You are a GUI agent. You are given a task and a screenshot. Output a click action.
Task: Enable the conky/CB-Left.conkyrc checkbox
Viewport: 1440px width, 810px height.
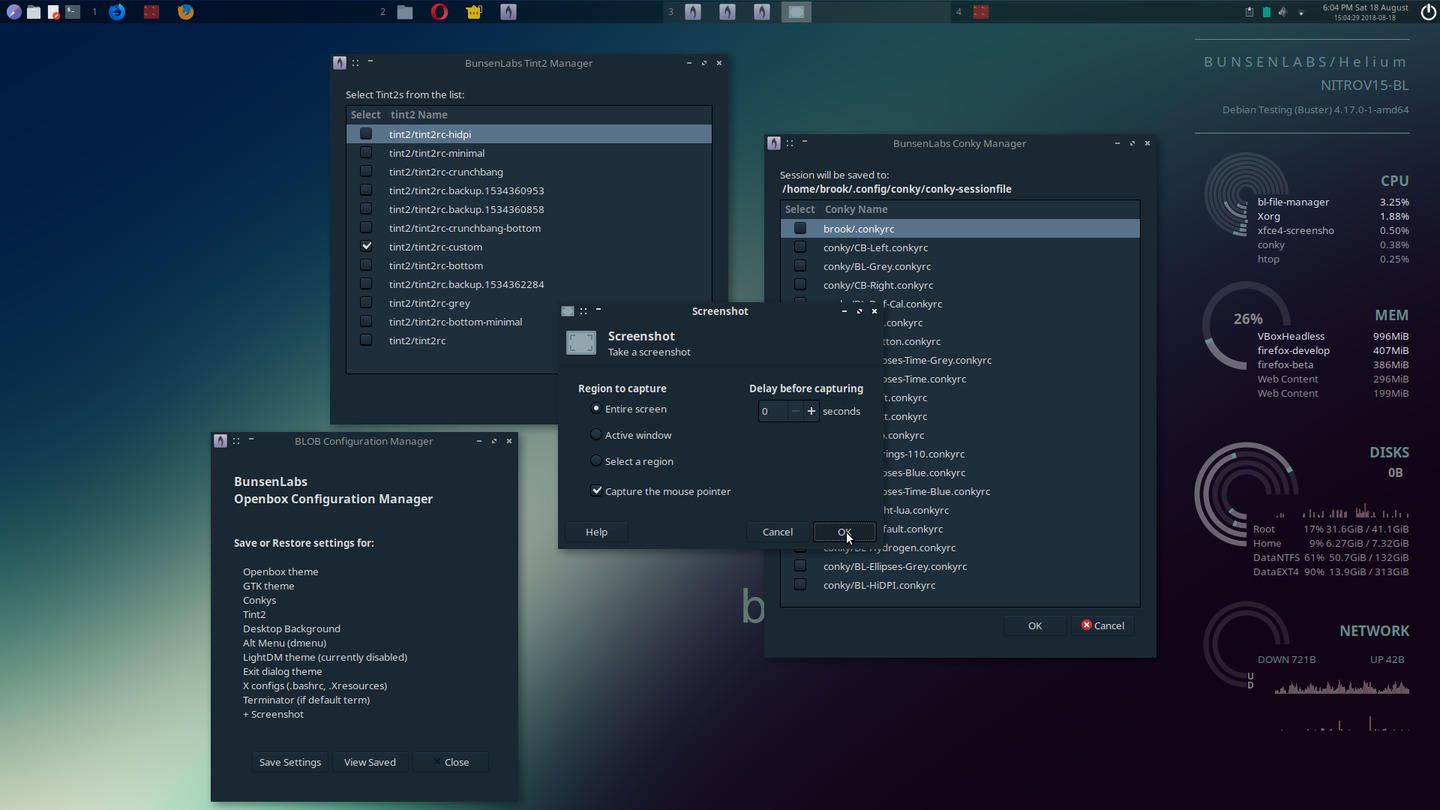pyautogui.click(x=800, y=247)
